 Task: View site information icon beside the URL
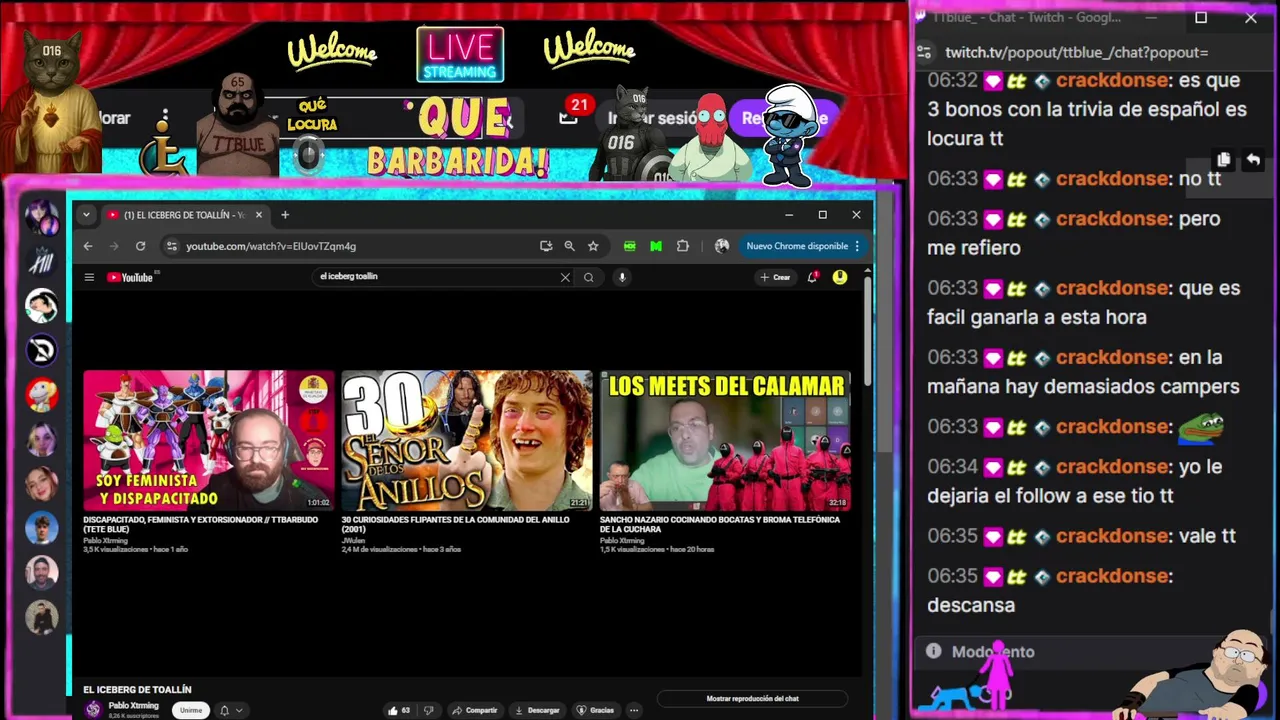(x=172, y=246)
